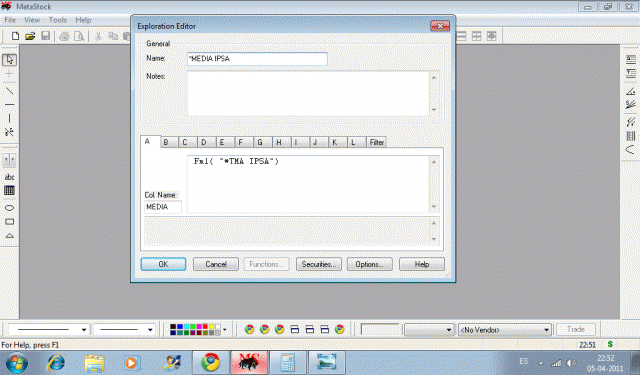Click the Name field with MEDIA IPSA
This screenshot has width=640, height=375.
tap(257, 59)
